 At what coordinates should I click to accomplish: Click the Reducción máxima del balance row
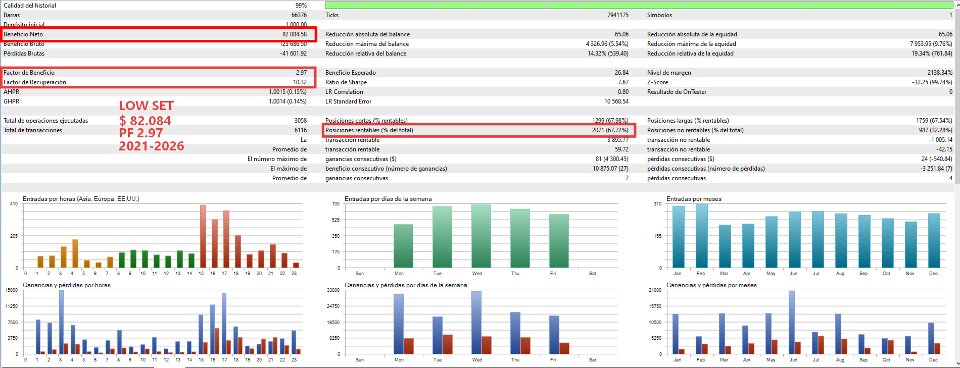click(x=479, y=44)
